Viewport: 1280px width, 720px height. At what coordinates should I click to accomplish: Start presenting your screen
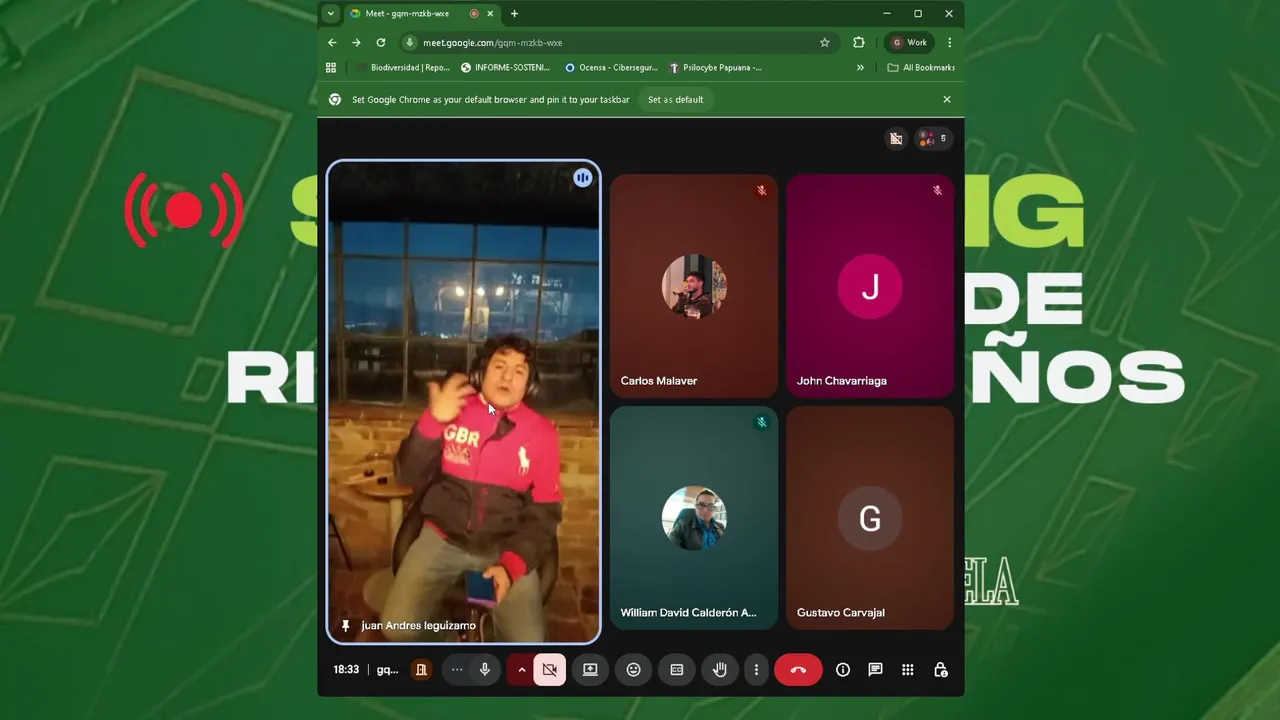point(590,670)
